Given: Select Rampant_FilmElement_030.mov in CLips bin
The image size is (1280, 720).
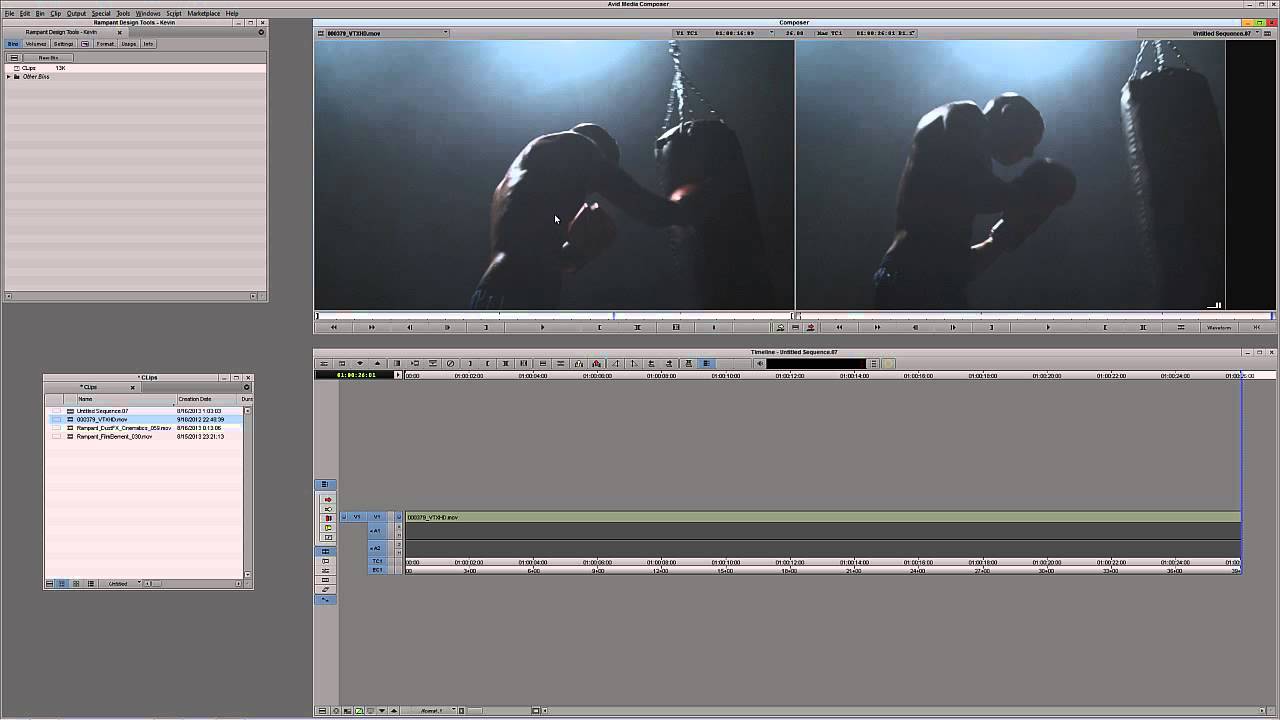Looking at the screenshot, I should click(x=114, y=436).
